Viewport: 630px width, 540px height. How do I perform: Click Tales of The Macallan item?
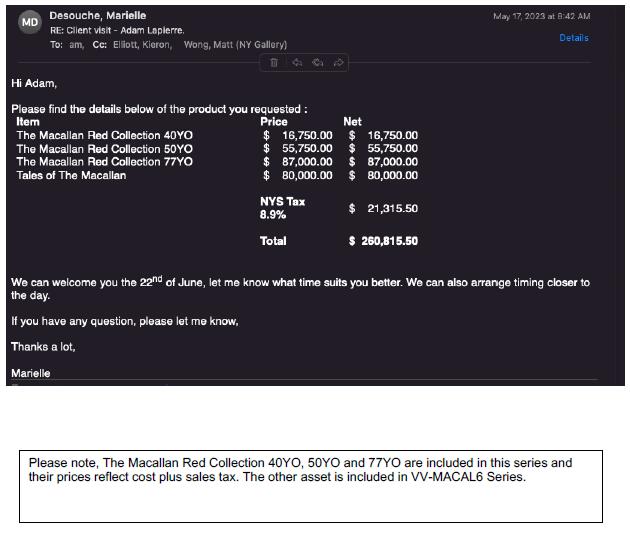point(71,175)
